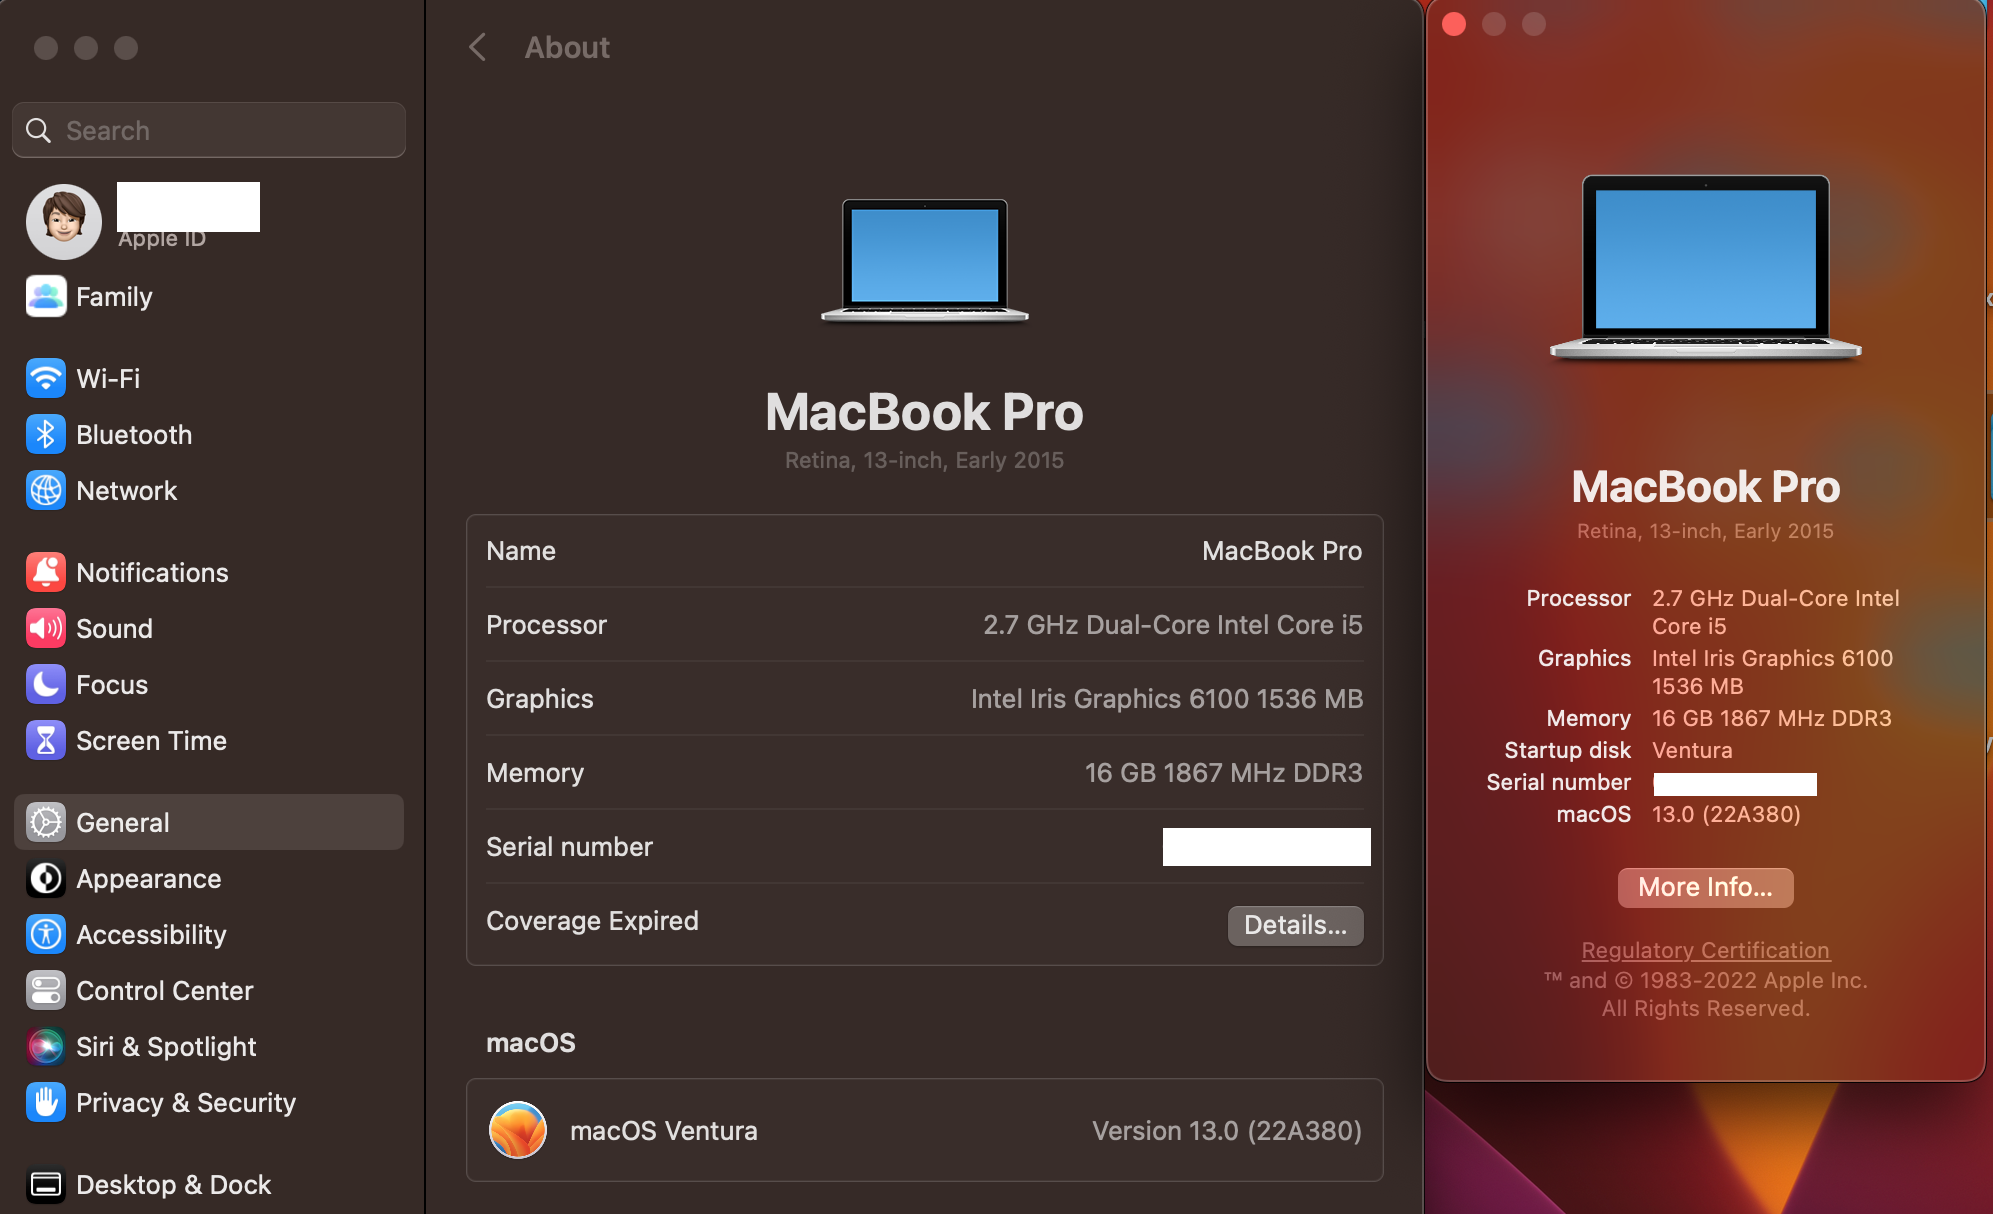Click Graphics value in System Settings

[1167, 699]
